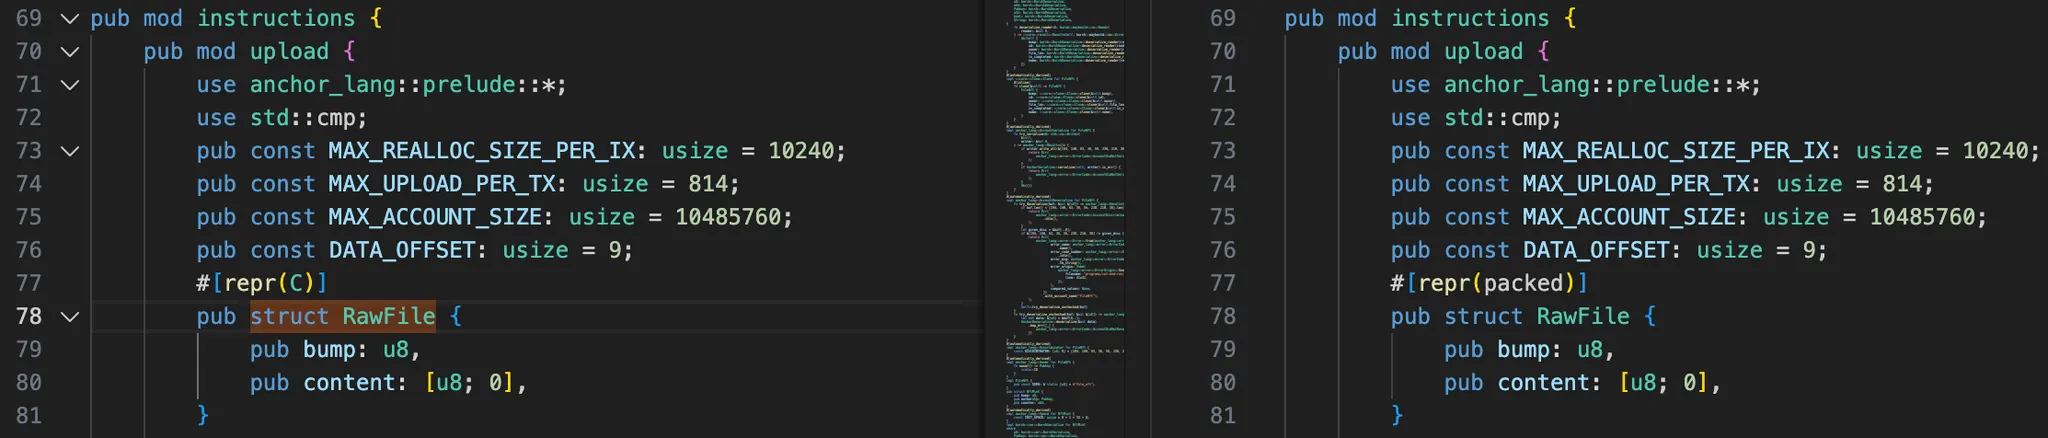Click fold chevron beside line 71 in left pane
This screenshot has height=438, width=2048.
69,85
